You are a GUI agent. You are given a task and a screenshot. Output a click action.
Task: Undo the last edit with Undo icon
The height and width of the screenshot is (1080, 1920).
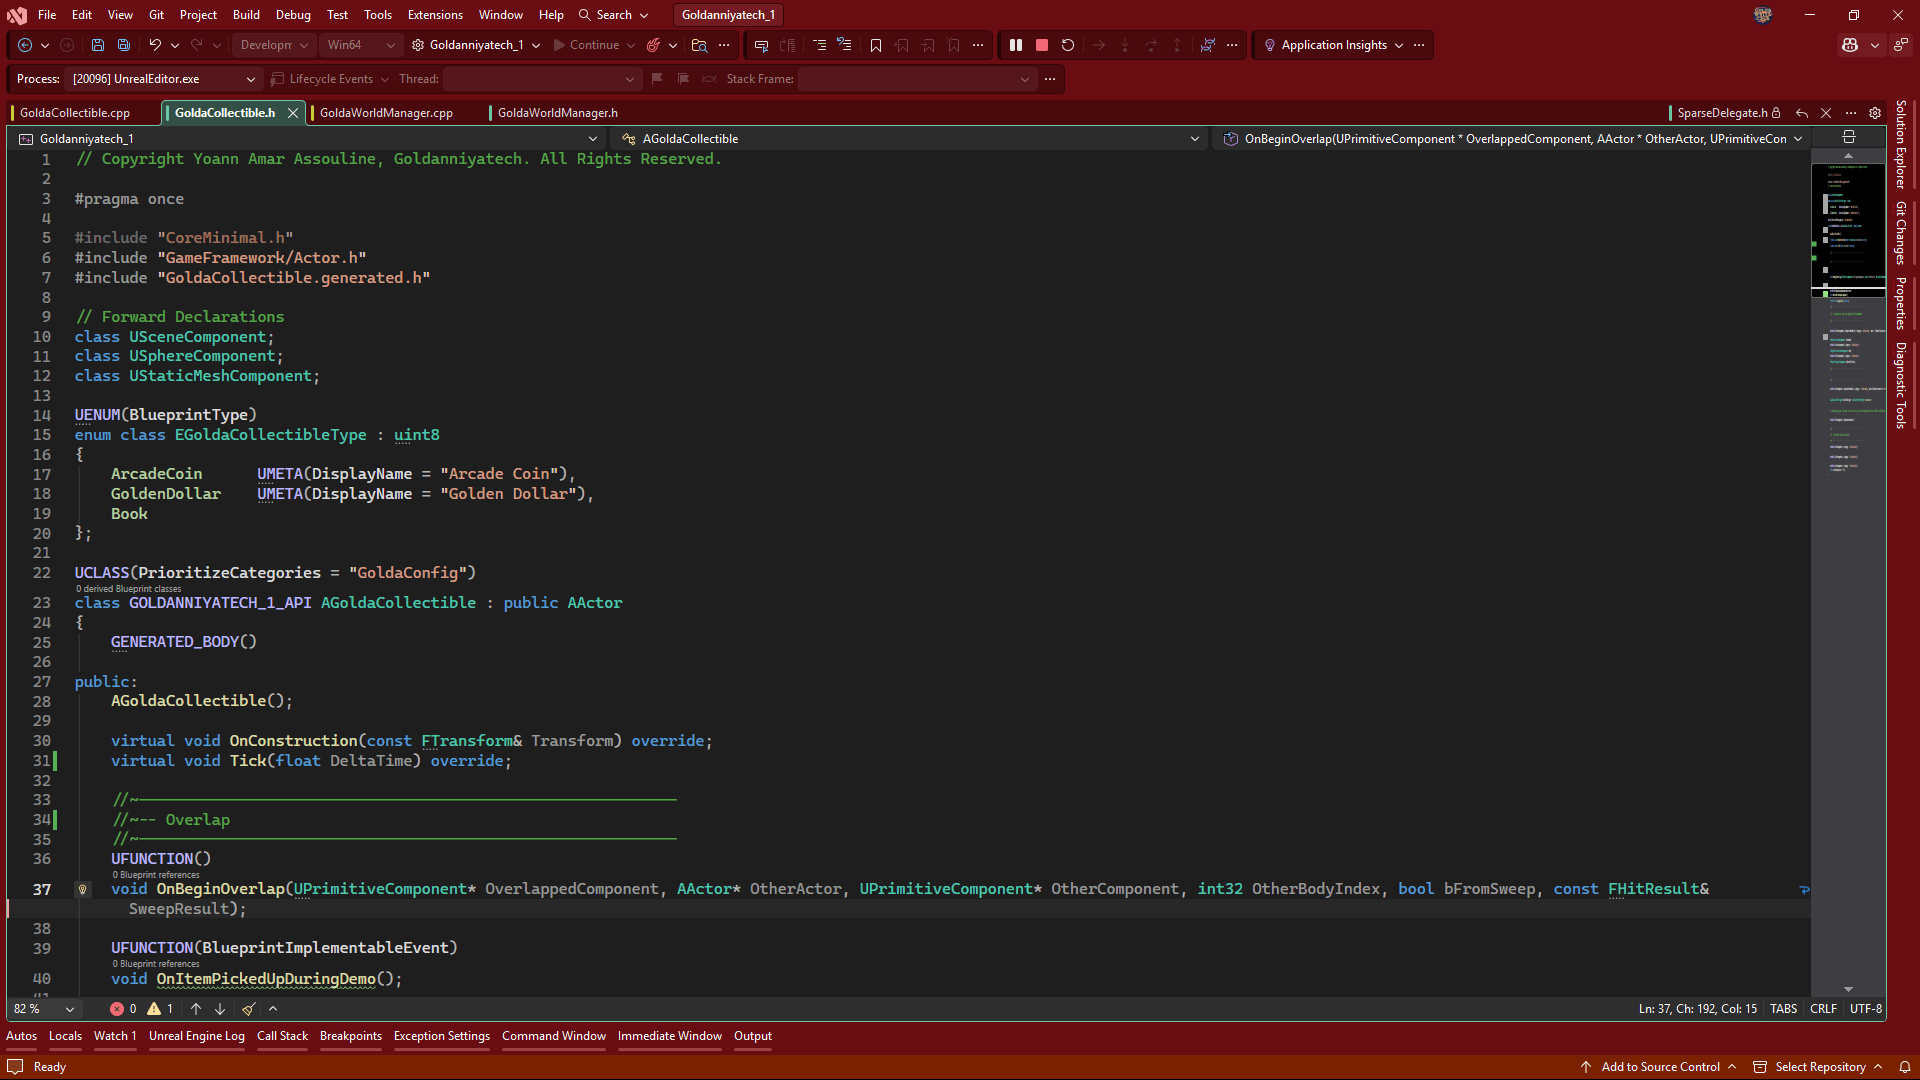coord(155,45)
